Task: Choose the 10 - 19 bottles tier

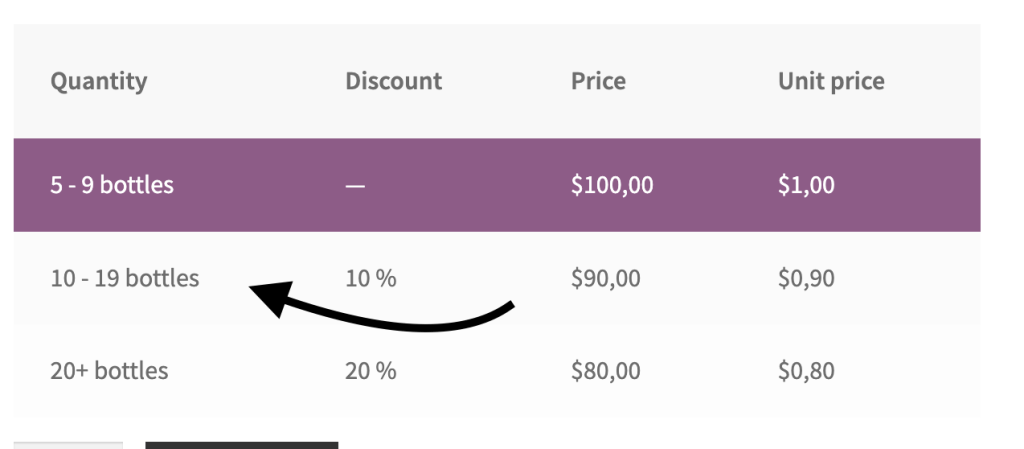Action: click(x=125, y=278)
